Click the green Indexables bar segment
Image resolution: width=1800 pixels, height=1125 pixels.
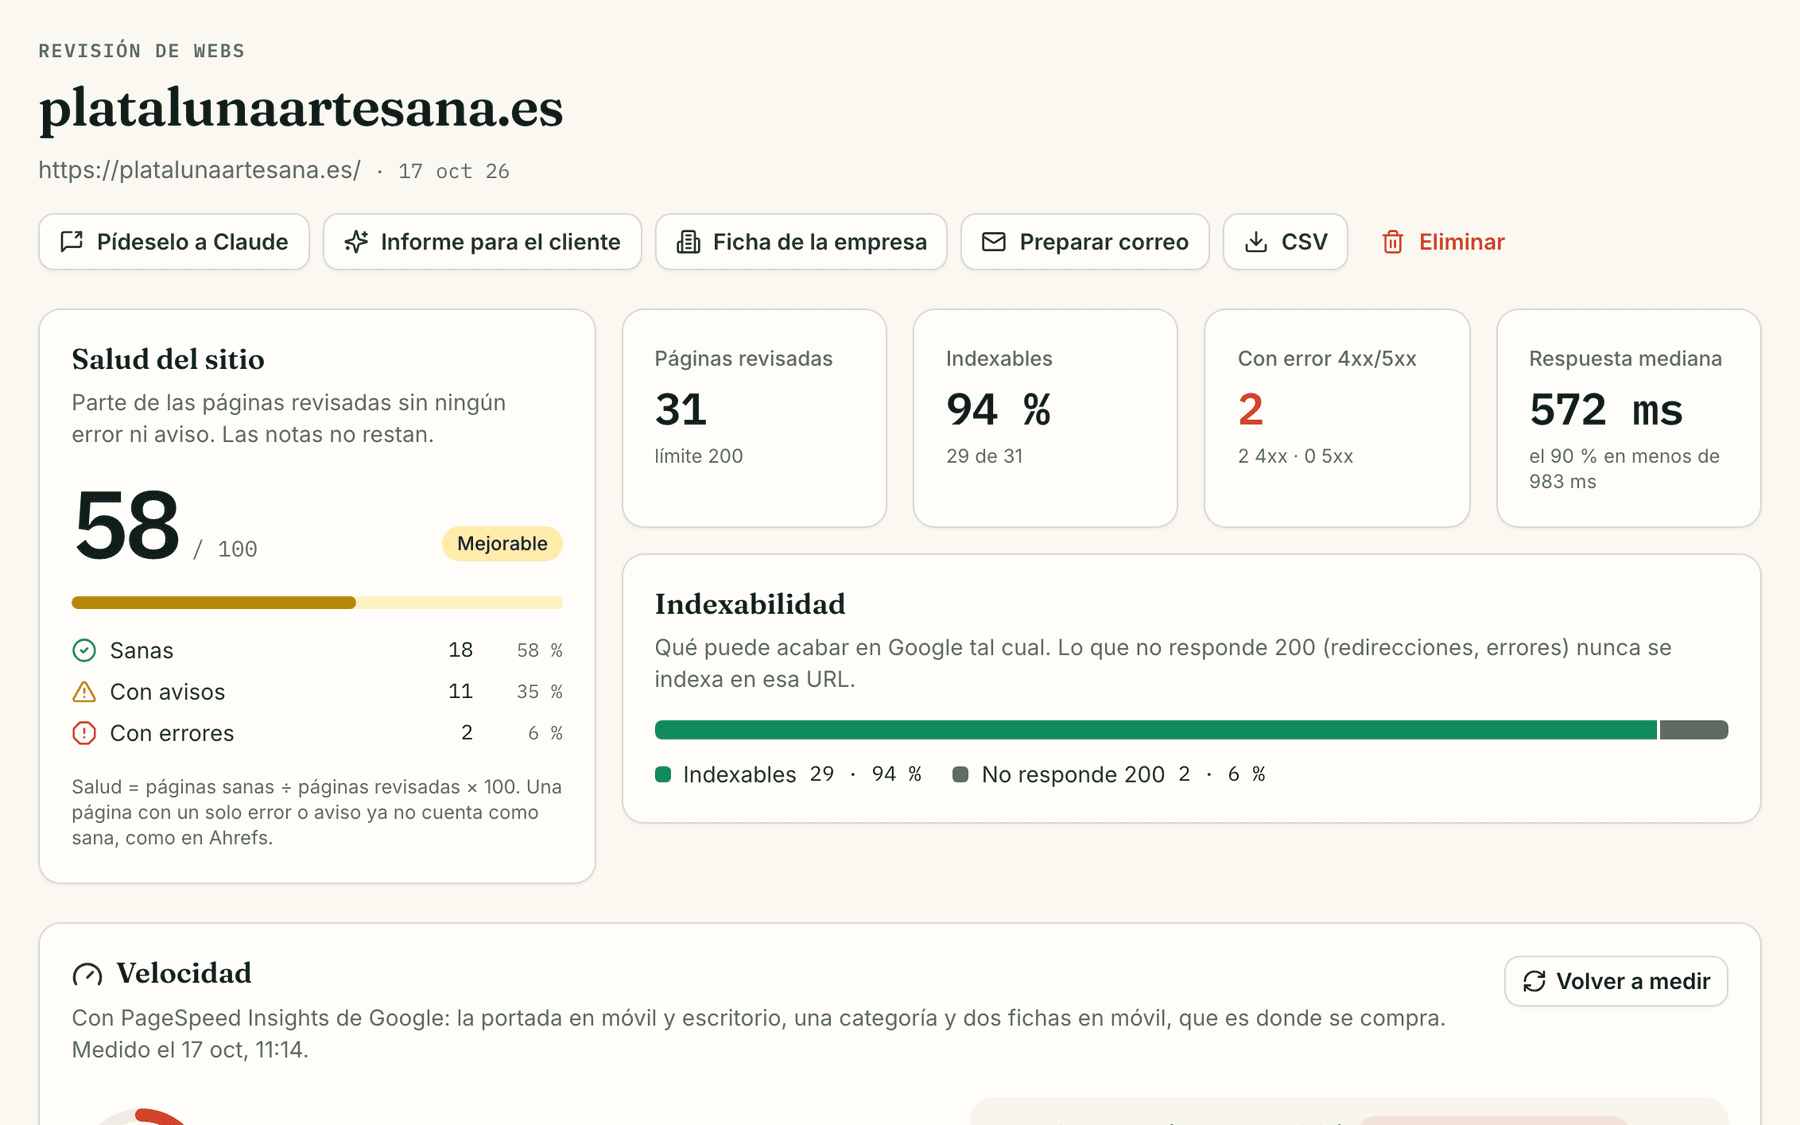[1156, 730]
